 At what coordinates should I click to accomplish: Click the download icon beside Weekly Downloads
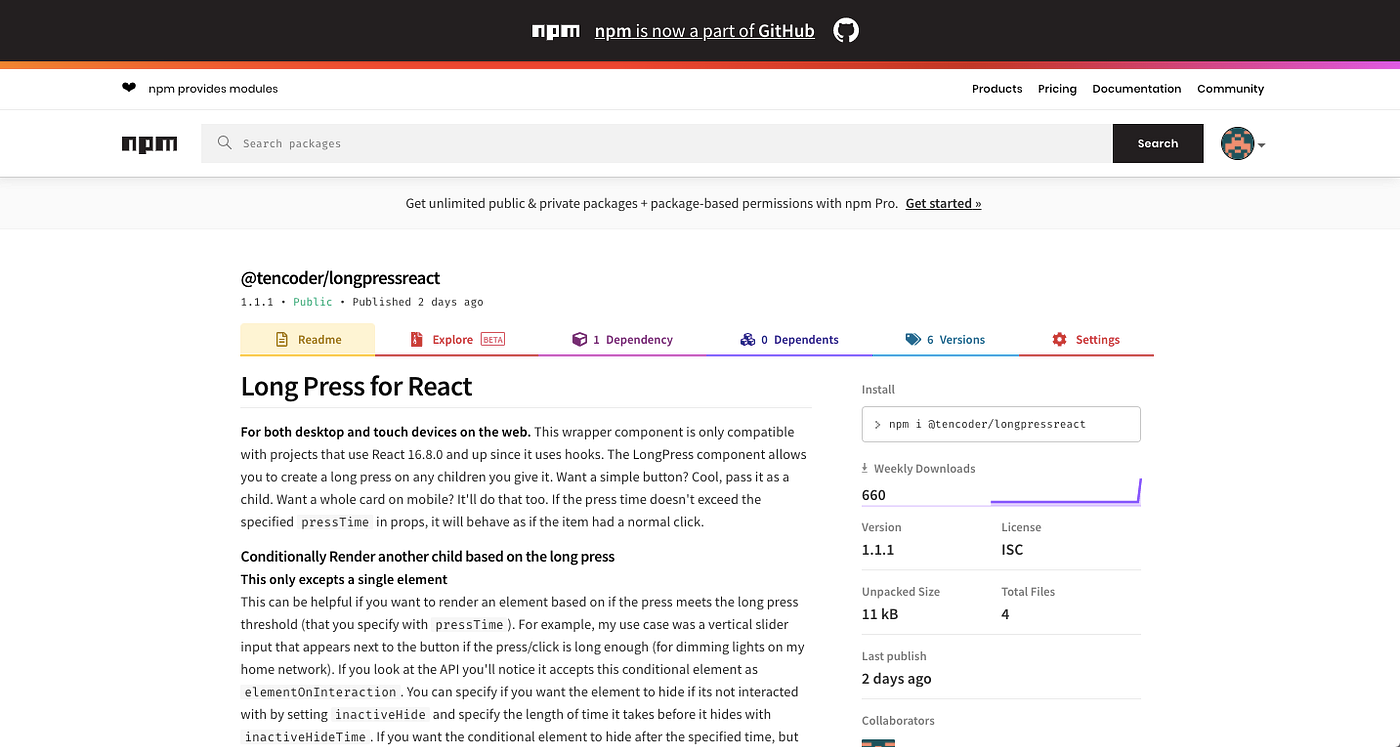click(x=864, y=467)
